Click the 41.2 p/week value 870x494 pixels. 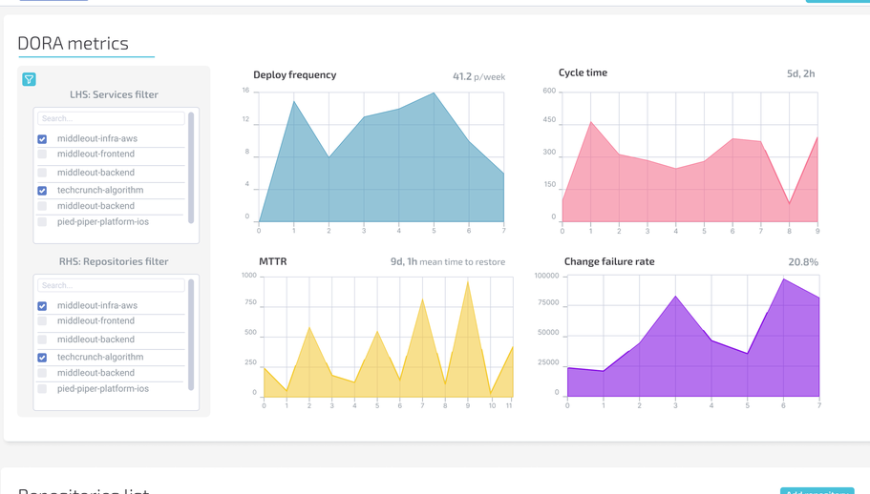pyautogui.click(x=479, y=77)
